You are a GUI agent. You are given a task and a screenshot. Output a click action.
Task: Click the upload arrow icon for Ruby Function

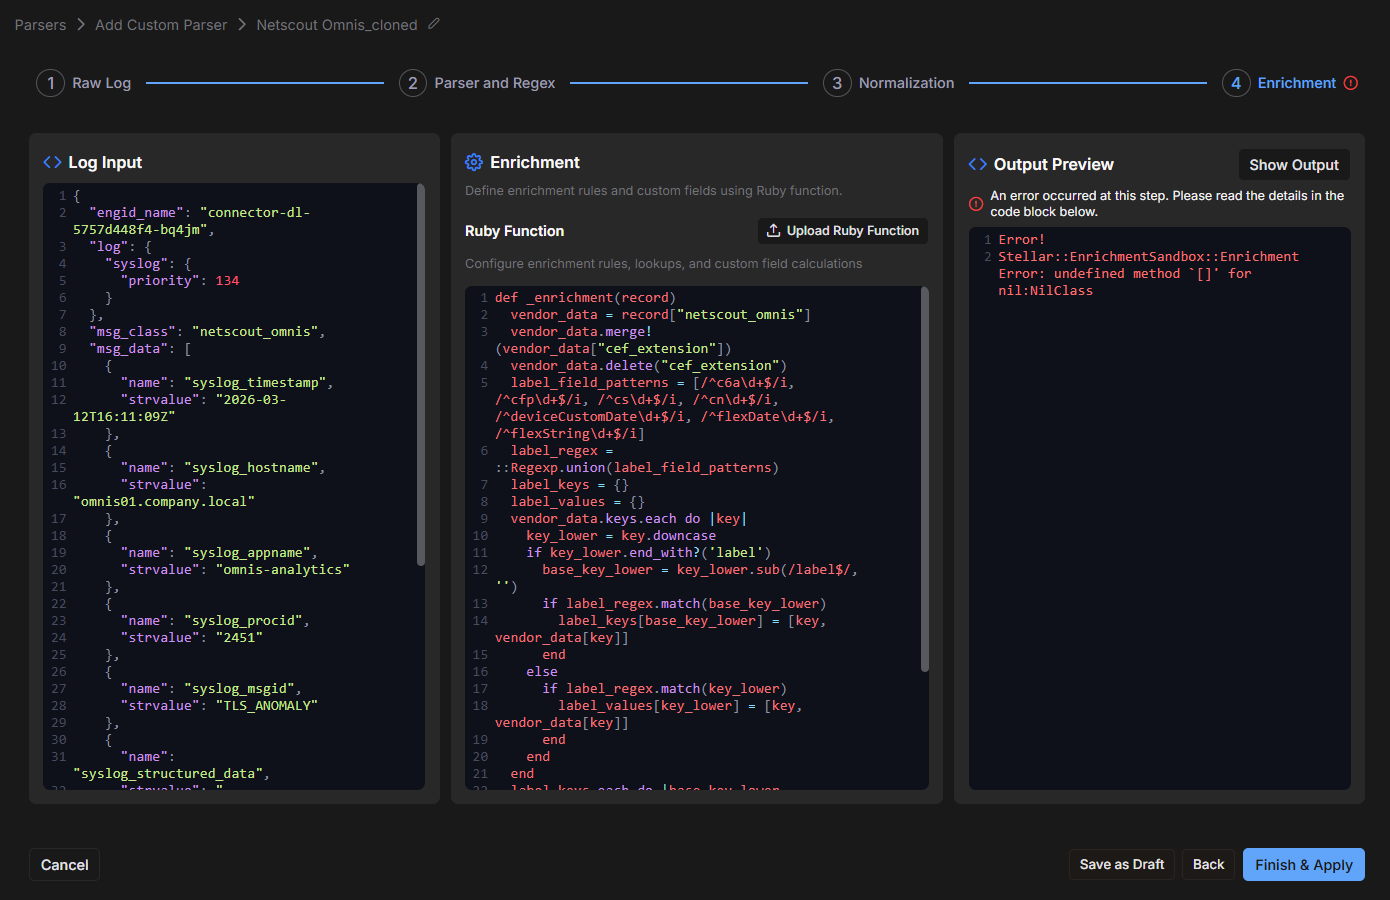click(773, 230)
